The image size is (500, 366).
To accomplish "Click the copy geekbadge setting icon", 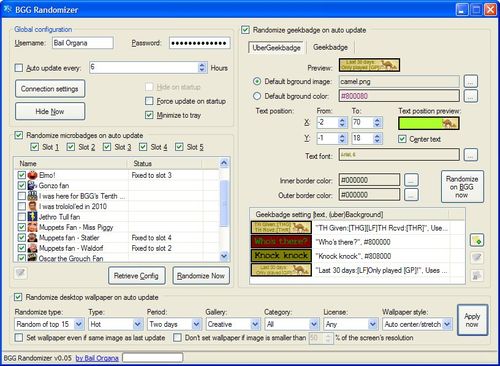I will pyautogui.click(x=477, y=275).
